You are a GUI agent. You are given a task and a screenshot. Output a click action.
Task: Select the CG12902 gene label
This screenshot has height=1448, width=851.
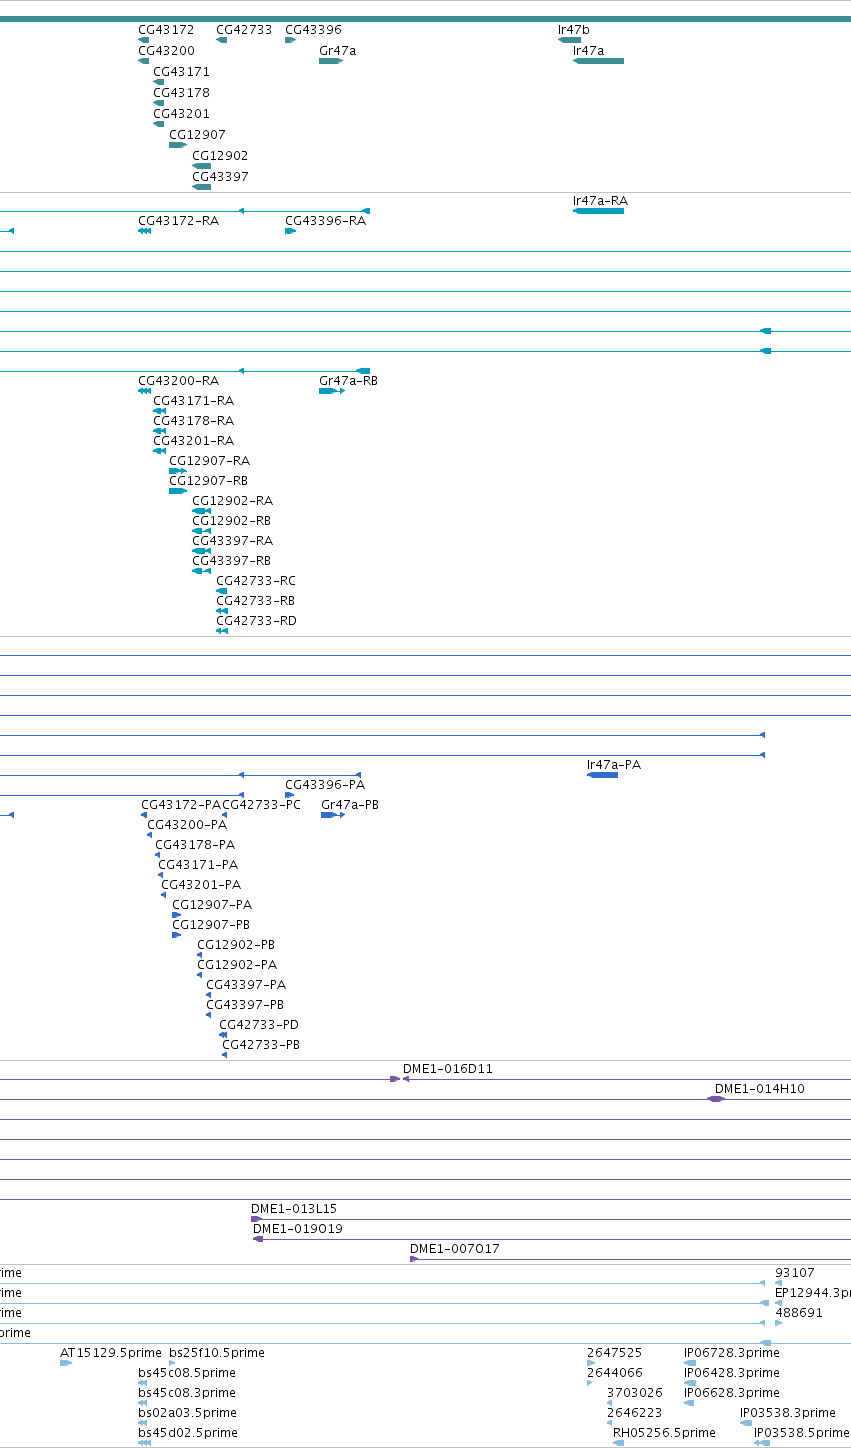point(220,156)
